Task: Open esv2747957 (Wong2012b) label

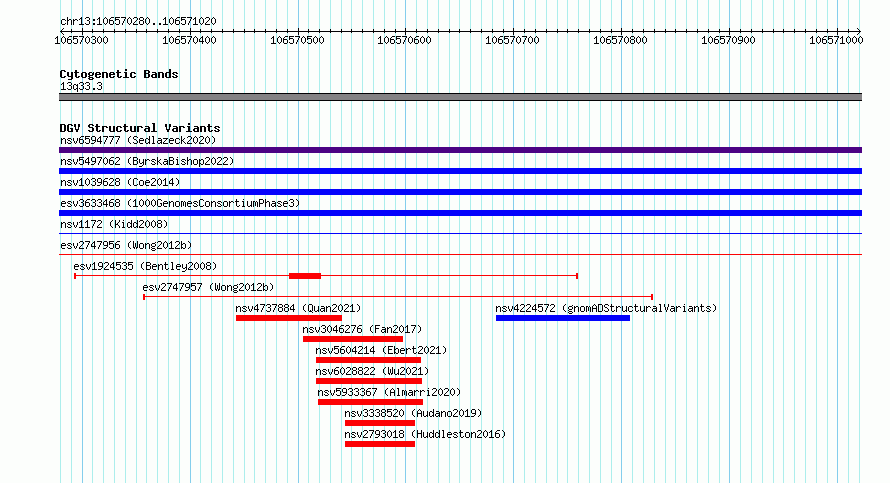Action: (208, 287)
